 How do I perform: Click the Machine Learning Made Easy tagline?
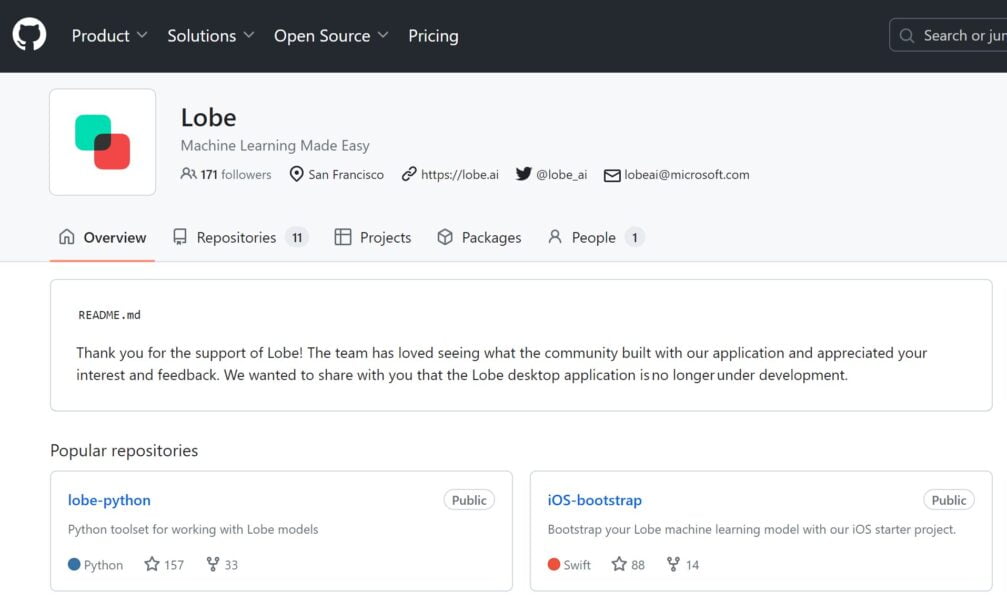pyautogui.click(x=275, y=146)
